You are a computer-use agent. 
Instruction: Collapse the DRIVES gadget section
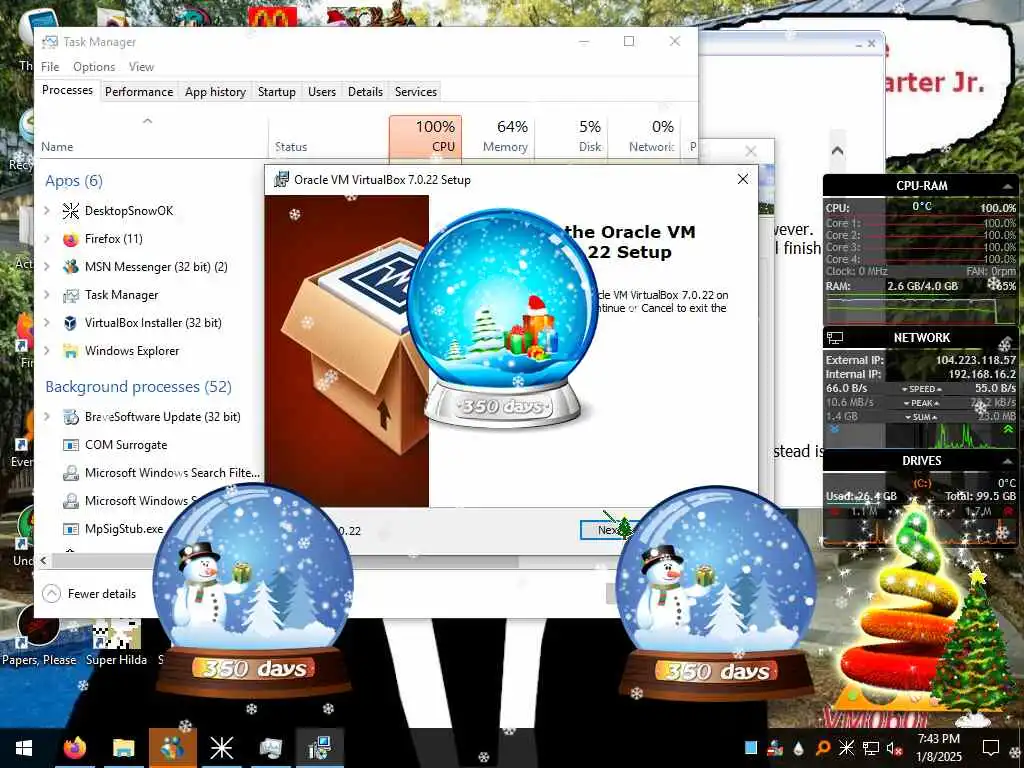1008,461
